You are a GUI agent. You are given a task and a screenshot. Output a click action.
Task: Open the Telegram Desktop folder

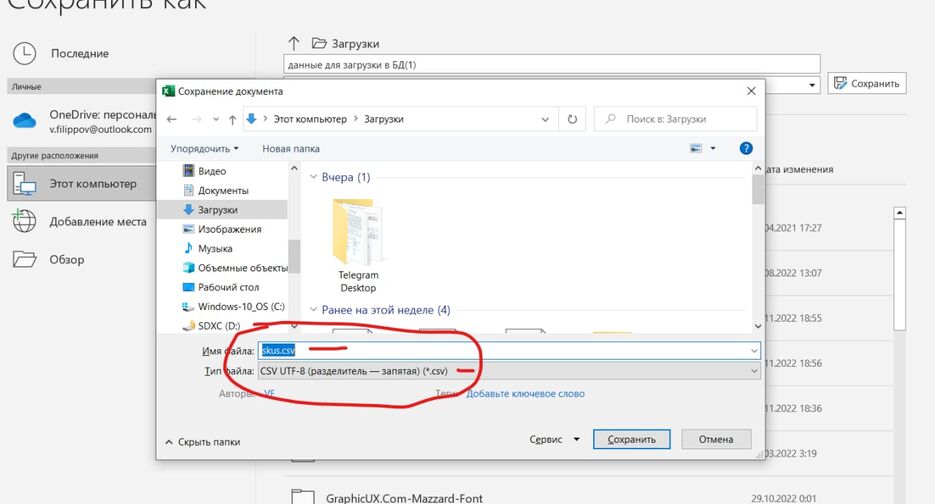(x=358, y=241)
